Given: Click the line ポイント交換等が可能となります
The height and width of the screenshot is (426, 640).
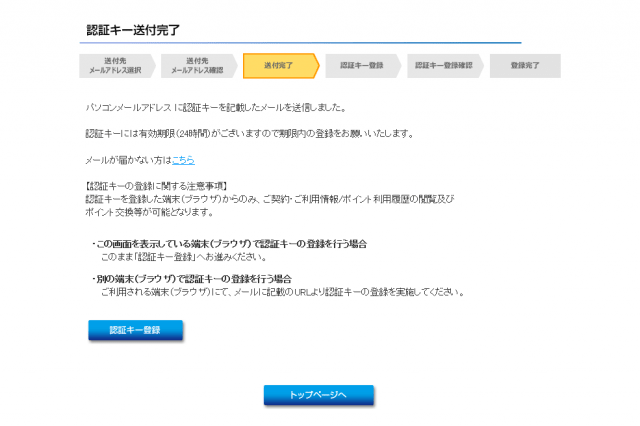Looking at the screenshot, I should click(149, 212).
